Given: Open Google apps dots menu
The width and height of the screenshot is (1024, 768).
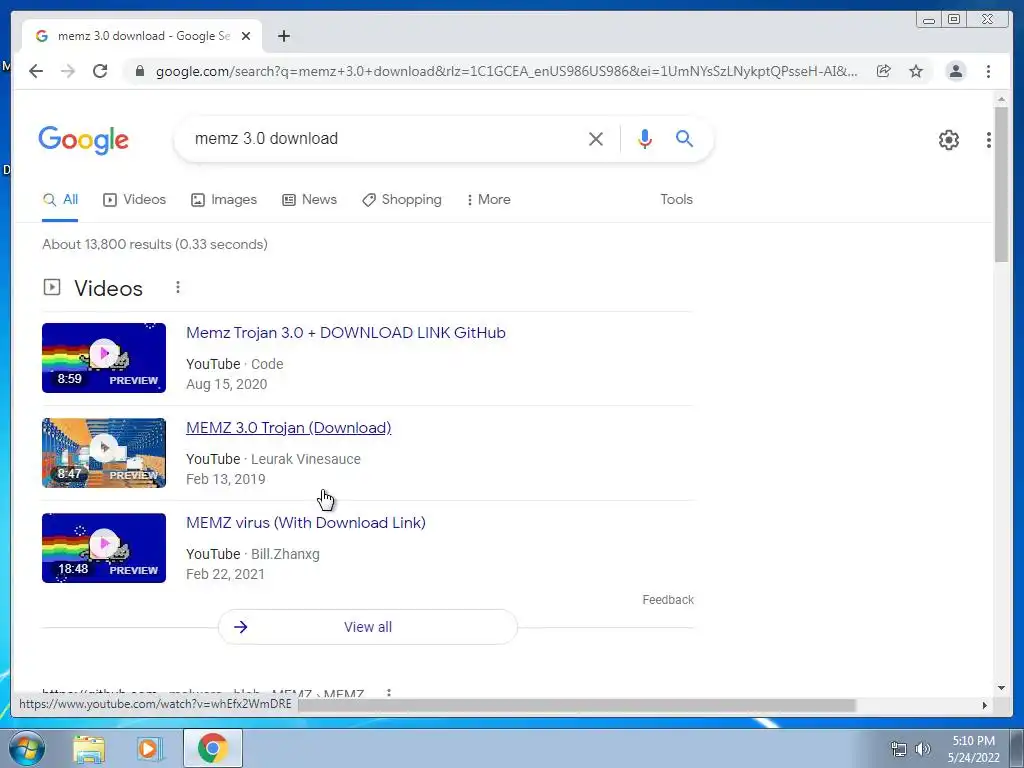Looking at the screenshot, I should point(989,140).
